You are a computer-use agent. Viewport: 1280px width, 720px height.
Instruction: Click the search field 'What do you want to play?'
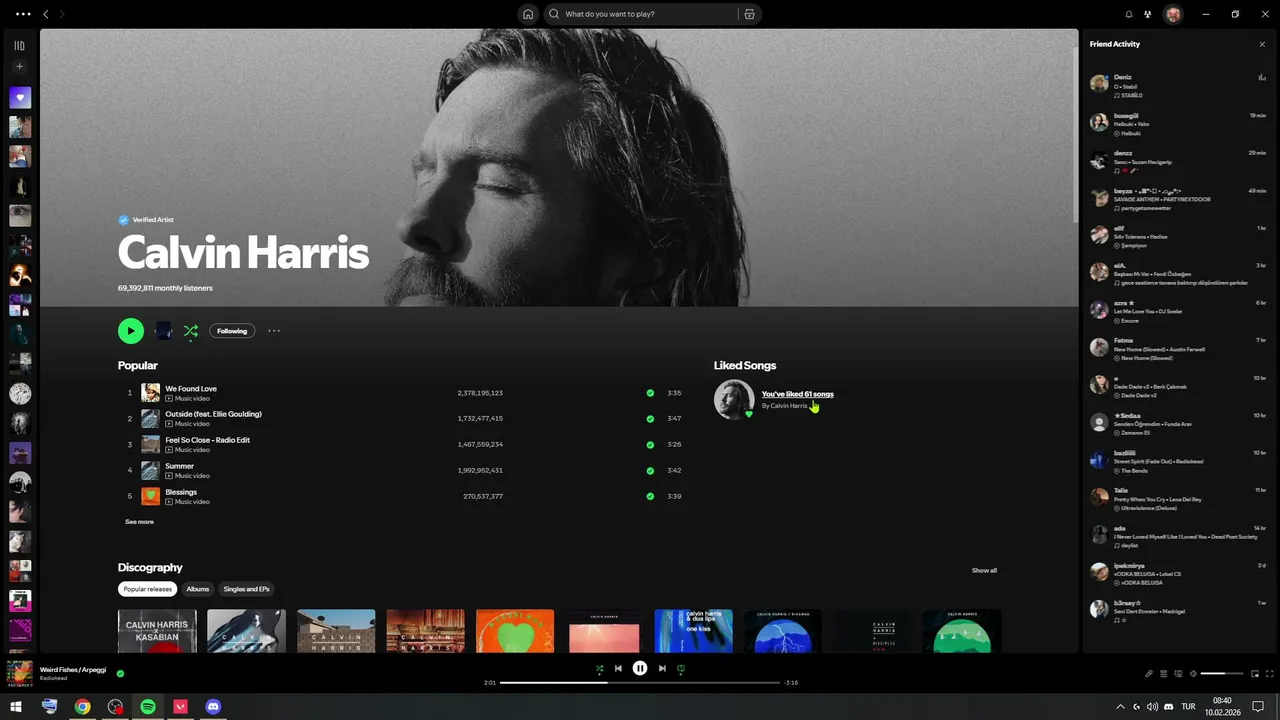pos(650,14)
